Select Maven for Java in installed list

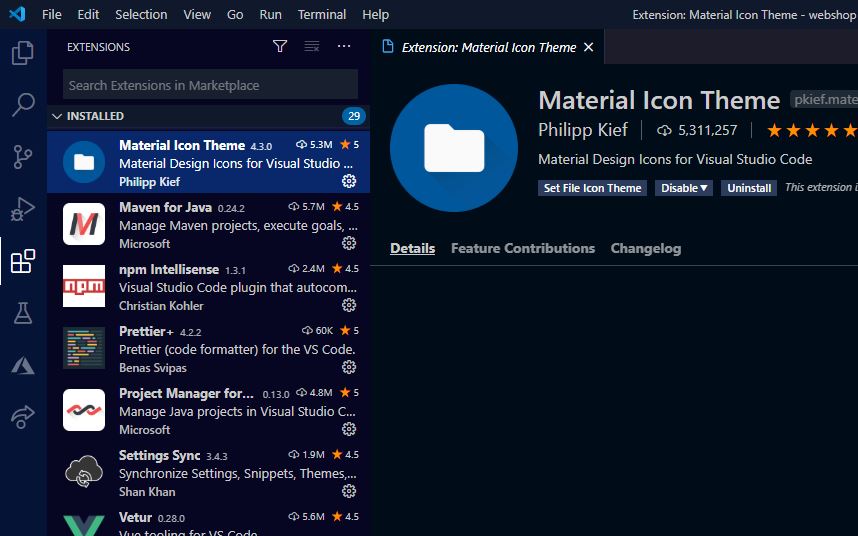(x=208, y=224)
